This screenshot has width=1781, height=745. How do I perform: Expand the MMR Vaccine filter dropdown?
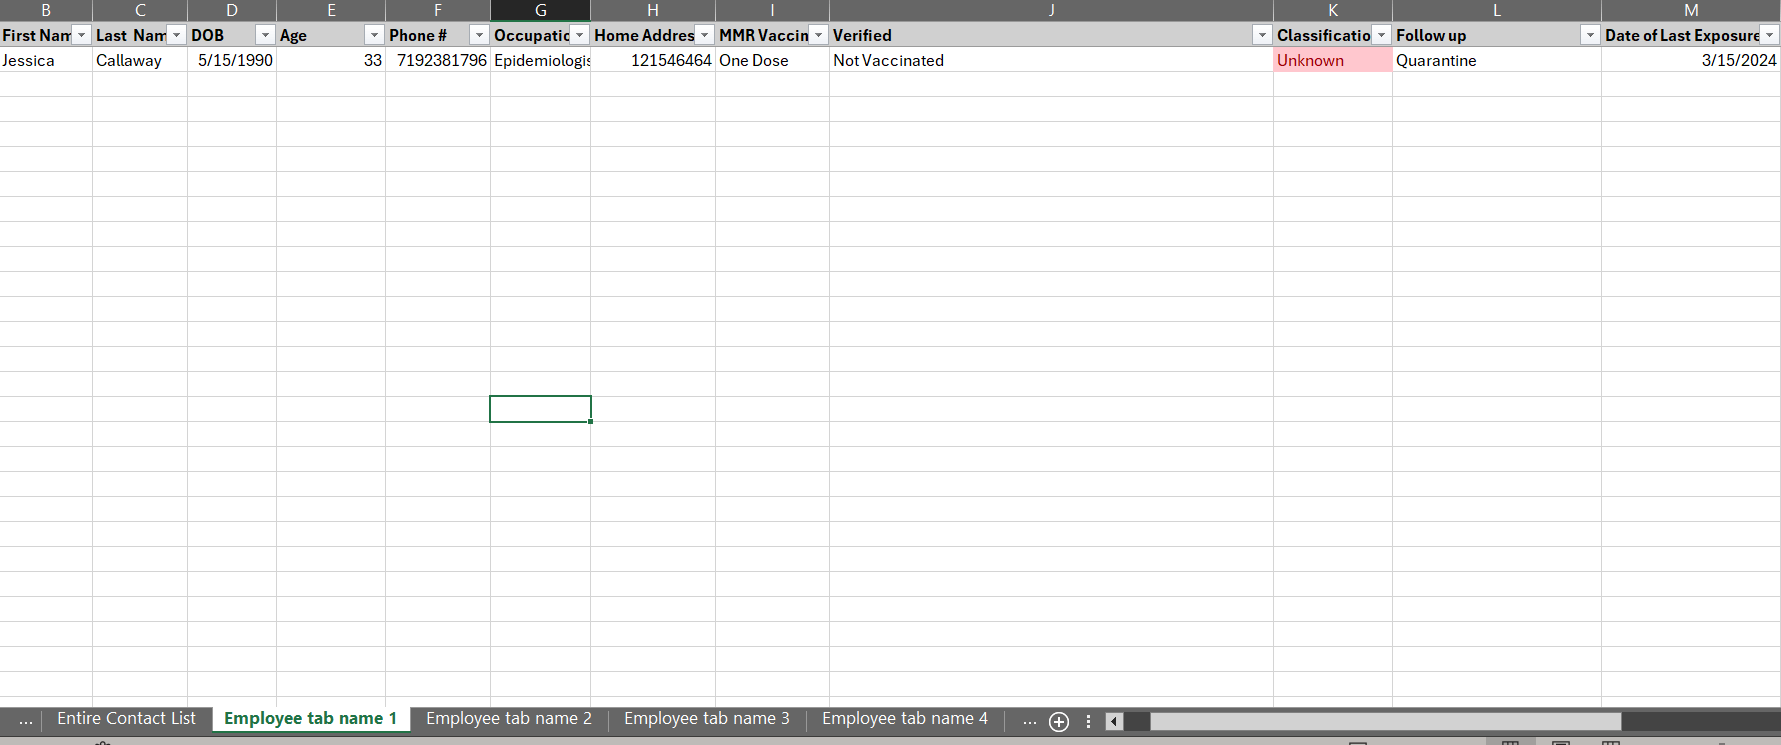pos(819,35)
